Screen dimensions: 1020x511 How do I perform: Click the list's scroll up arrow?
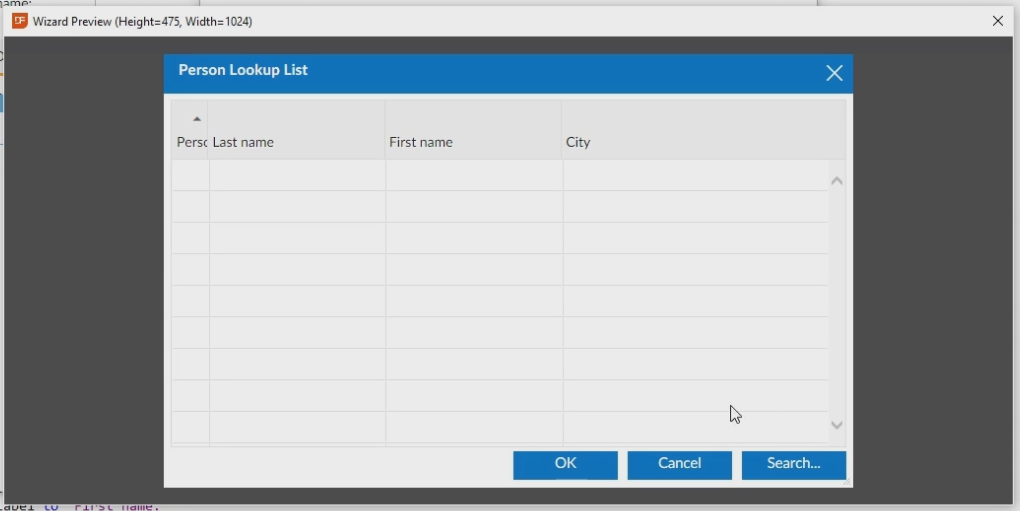837,181
